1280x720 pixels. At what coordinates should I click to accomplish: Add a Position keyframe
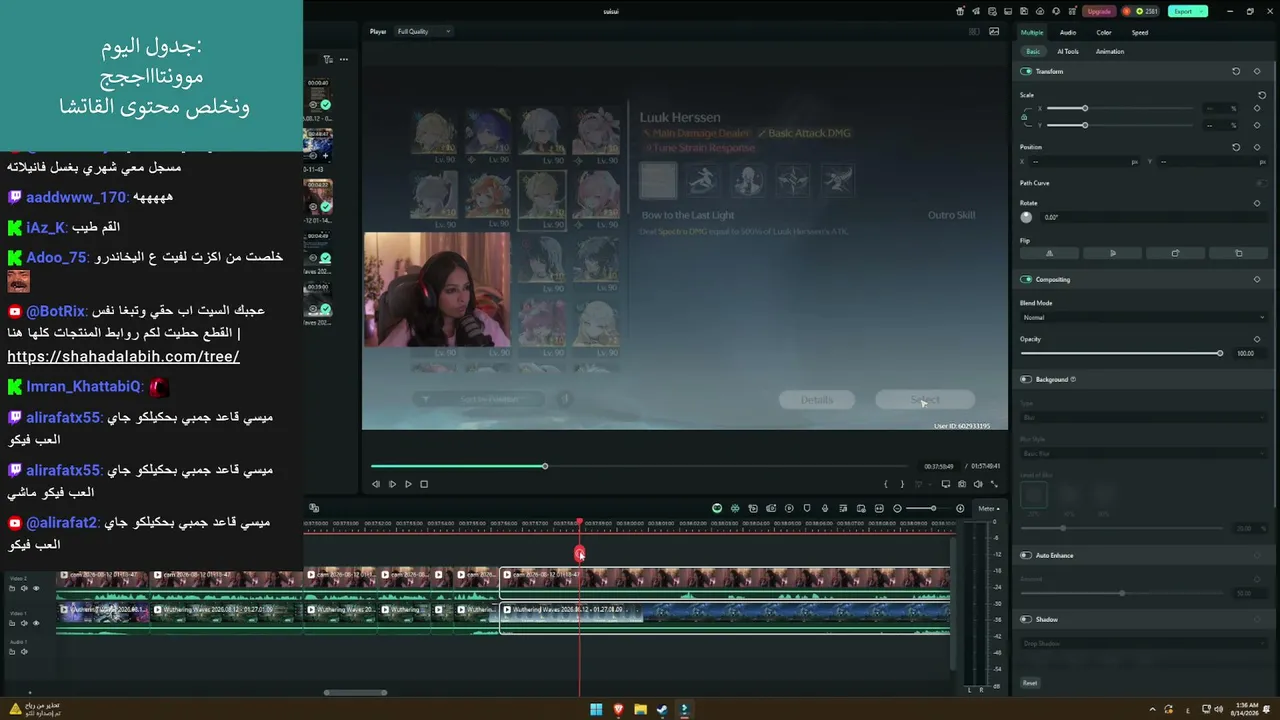point(1257,147)
